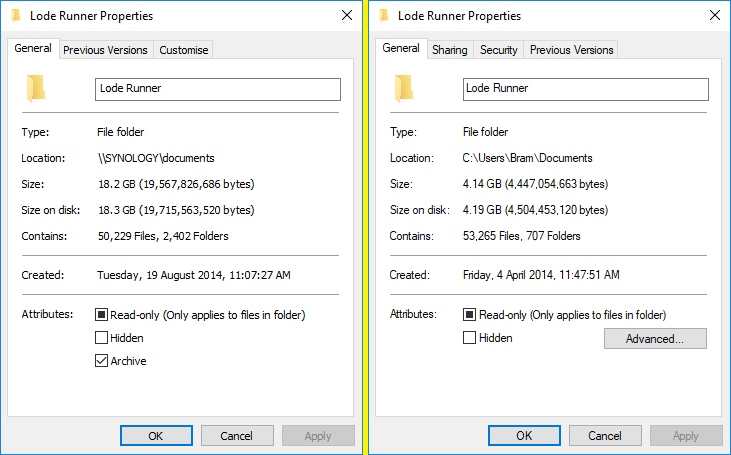This screenshot has width=731, height=455.
Task: Click OK in the left dialog
Action: click(156, 436)
